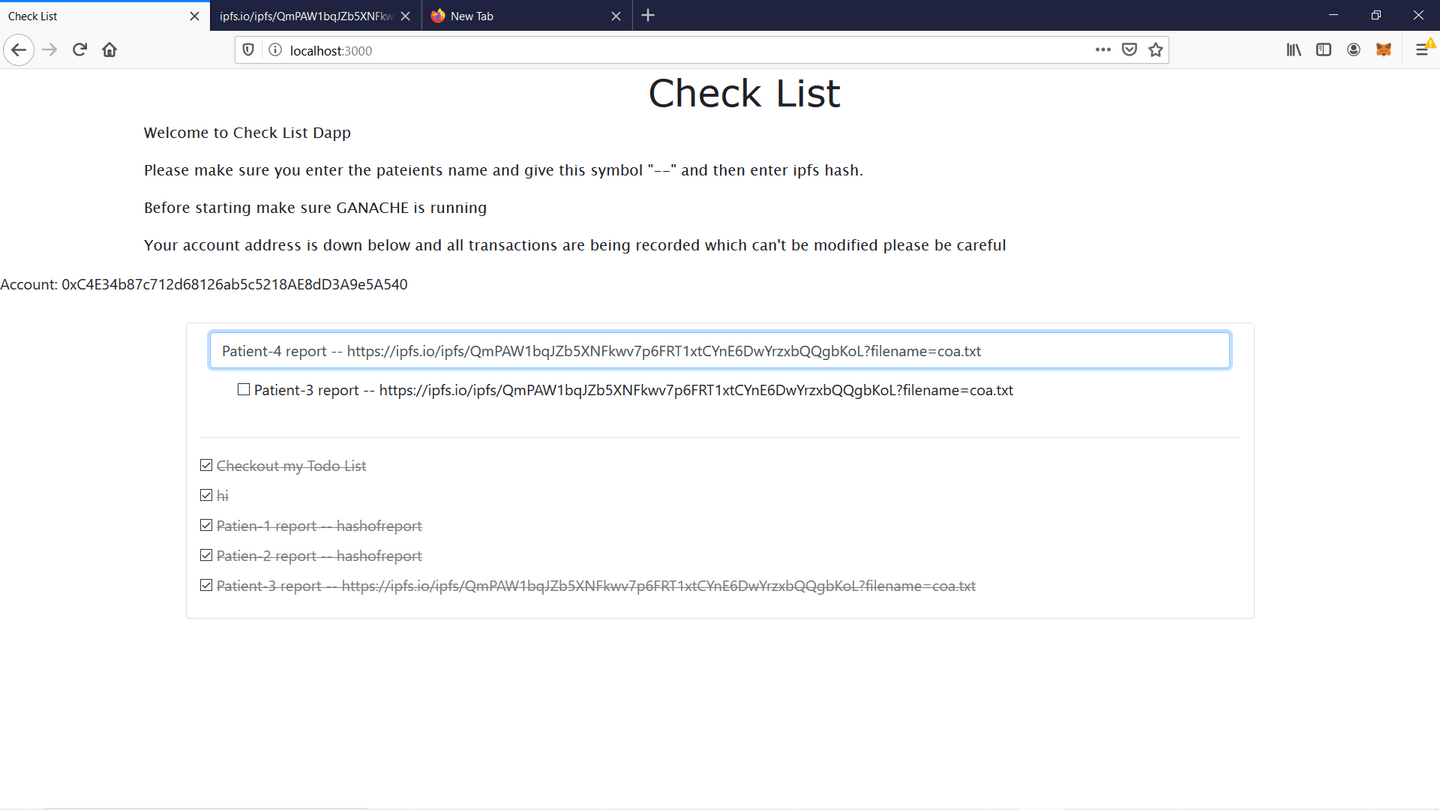The image size is (1440, 810).
Task: Uncheck the Patien-2 report item
Action: coord(206,555)
